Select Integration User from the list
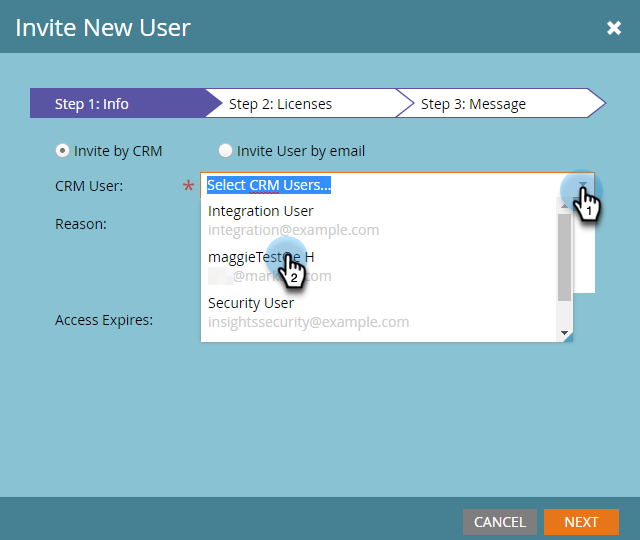Screen dimensions: 640x540 (x=260, y=211)
